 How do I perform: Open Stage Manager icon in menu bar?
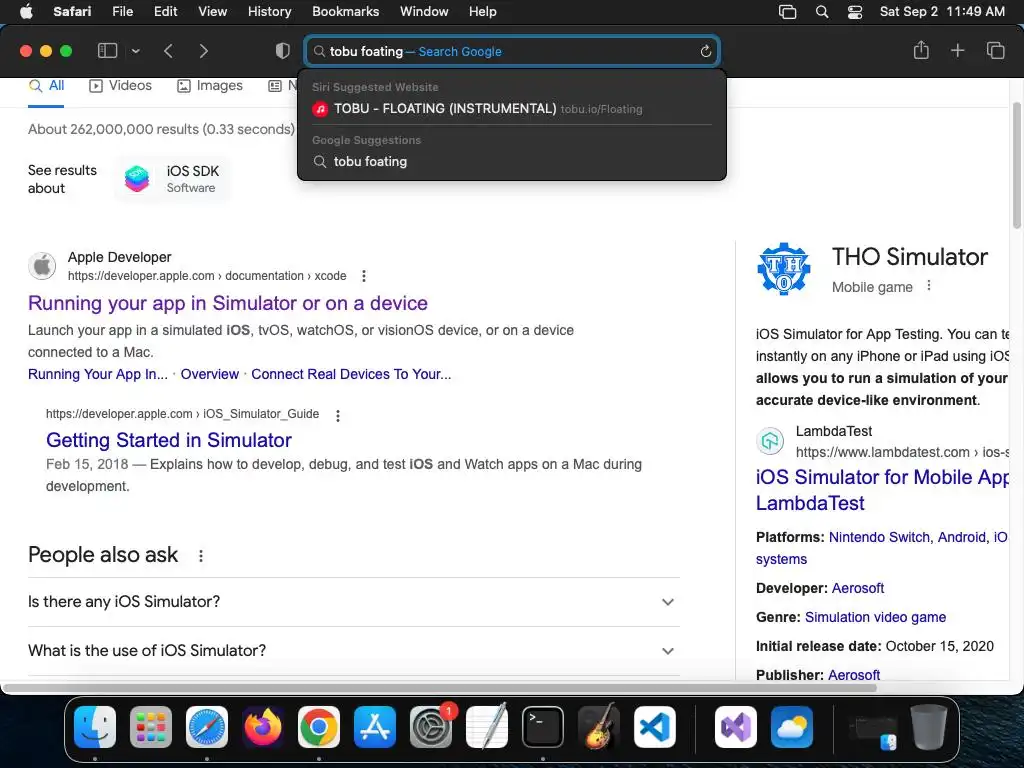788,12
